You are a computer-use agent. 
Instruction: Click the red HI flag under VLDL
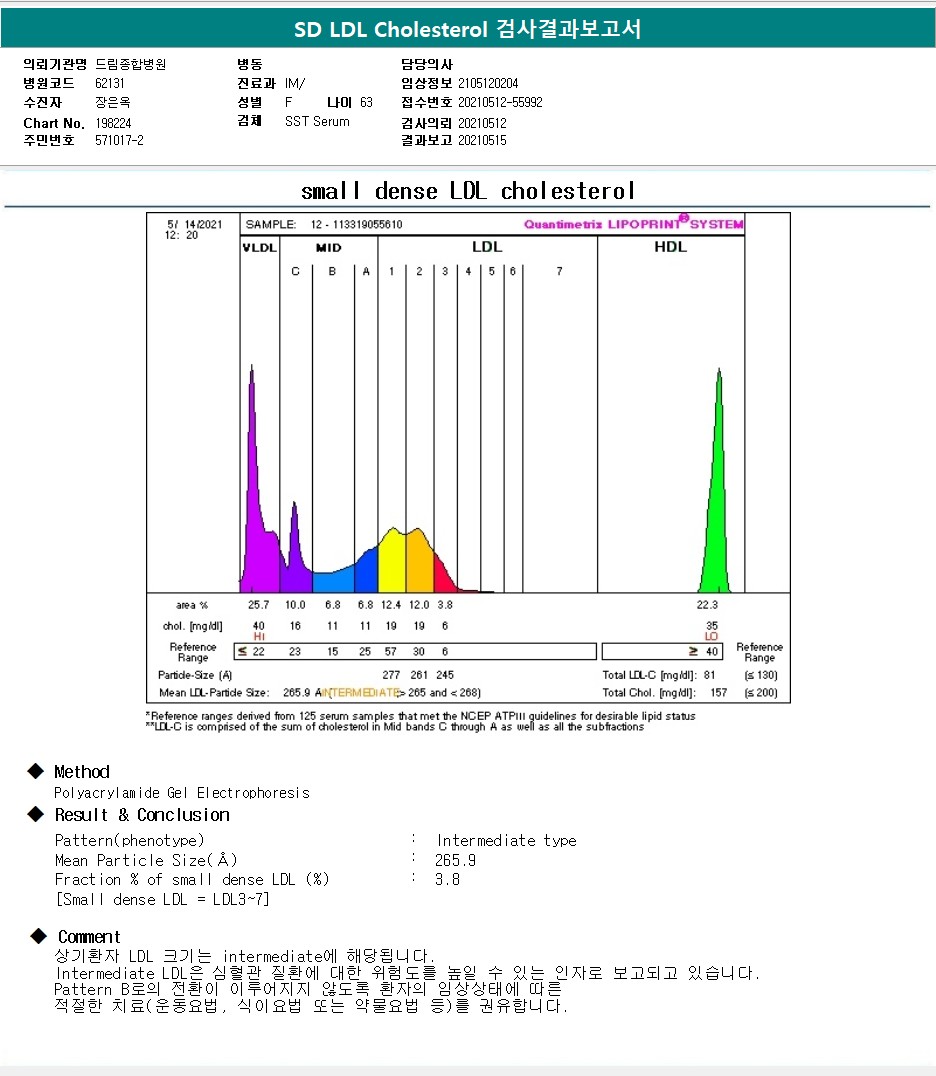[x=258, y=637]
